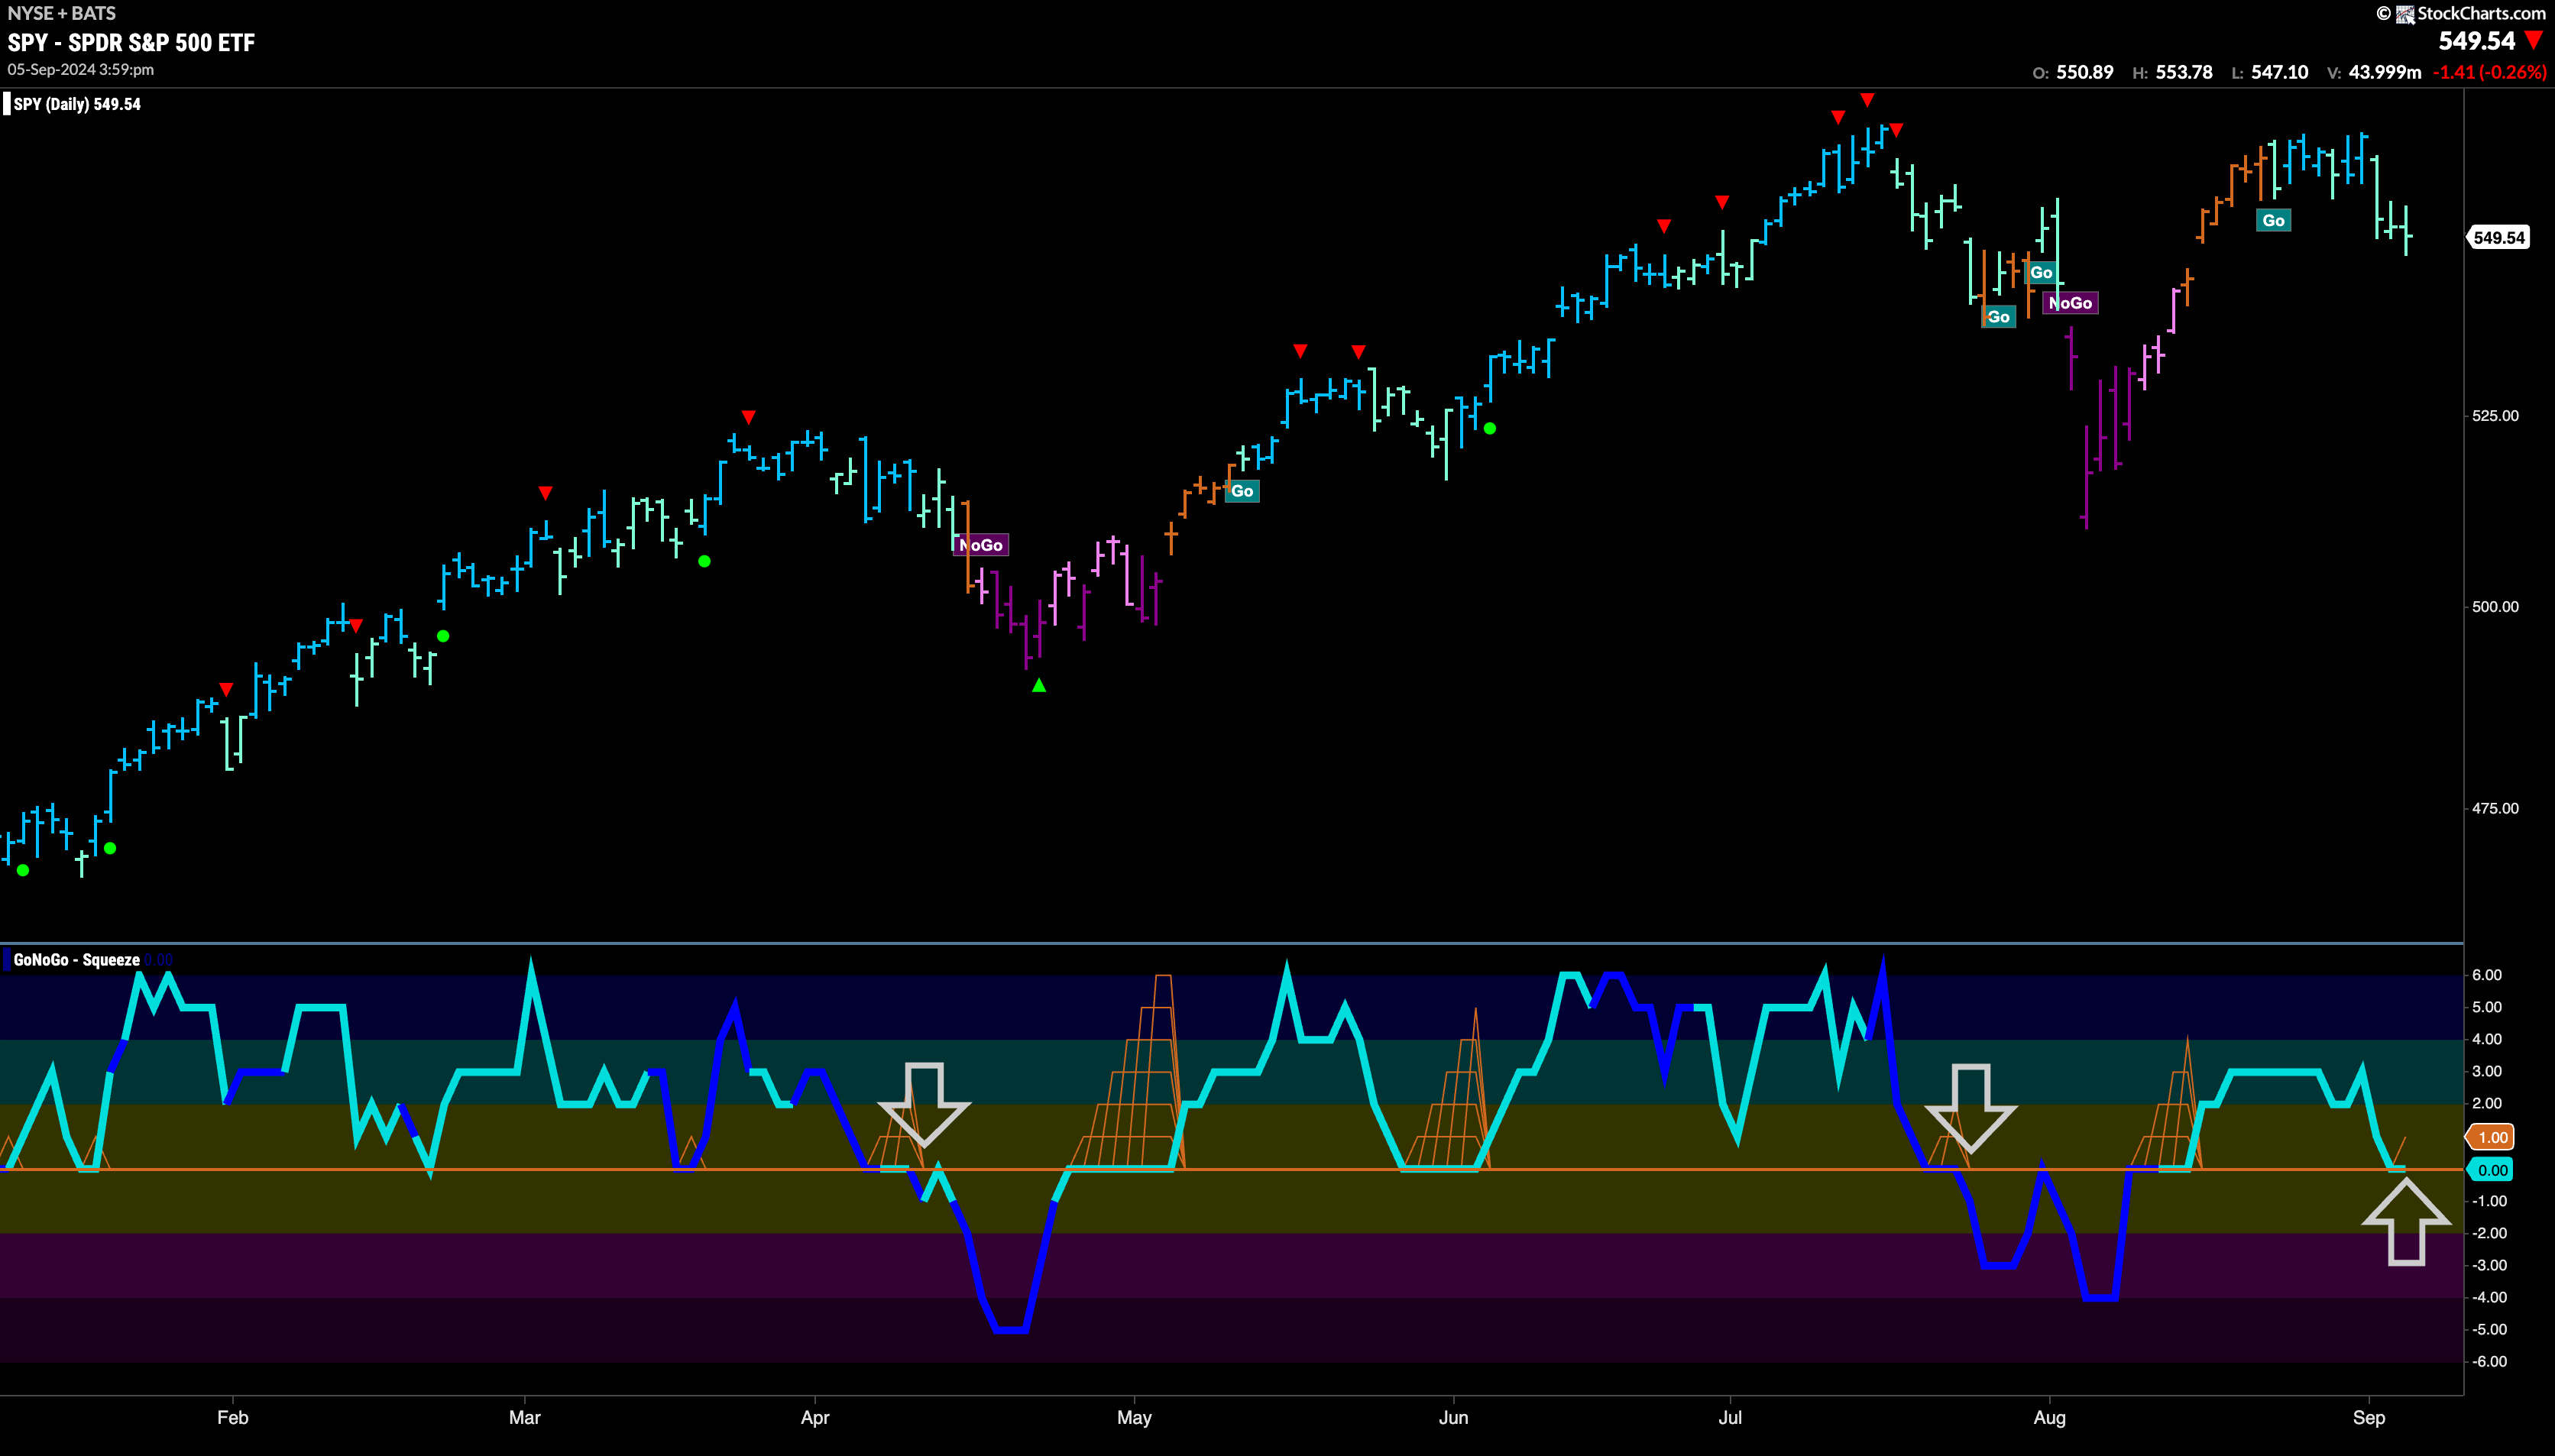This screenshot has width=2555, height=1456.
Task: Click the green circle marker in late February
Action: 443,636
